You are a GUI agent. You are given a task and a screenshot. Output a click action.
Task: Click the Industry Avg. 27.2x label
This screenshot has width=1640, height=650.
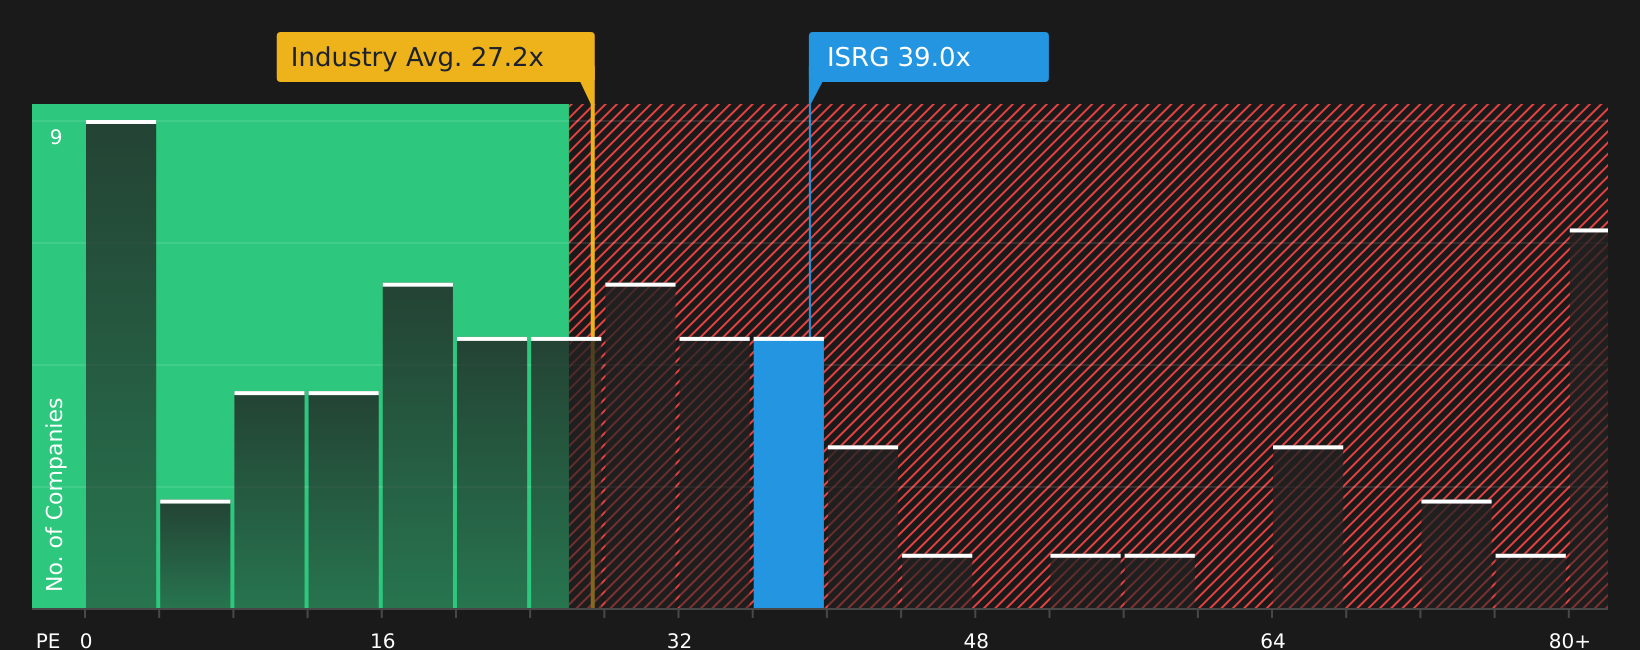tap(435, 57)
